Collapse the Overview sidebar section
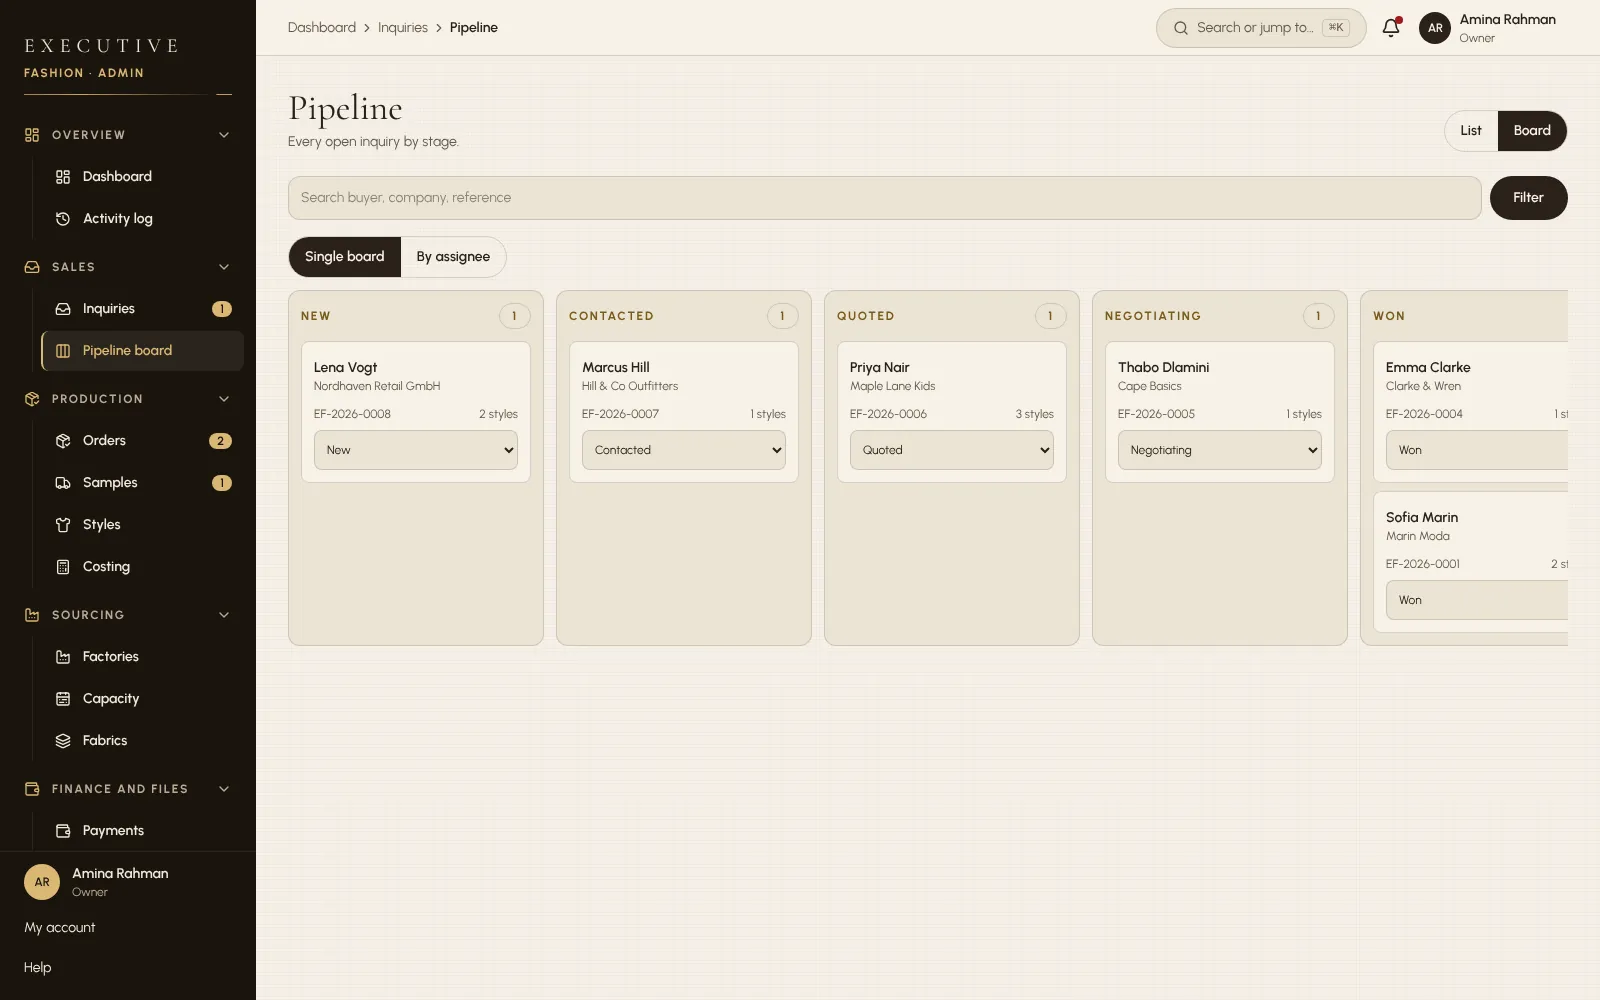The width and height of the screenshot is (1600, 1000). click(x=224, y=135)
